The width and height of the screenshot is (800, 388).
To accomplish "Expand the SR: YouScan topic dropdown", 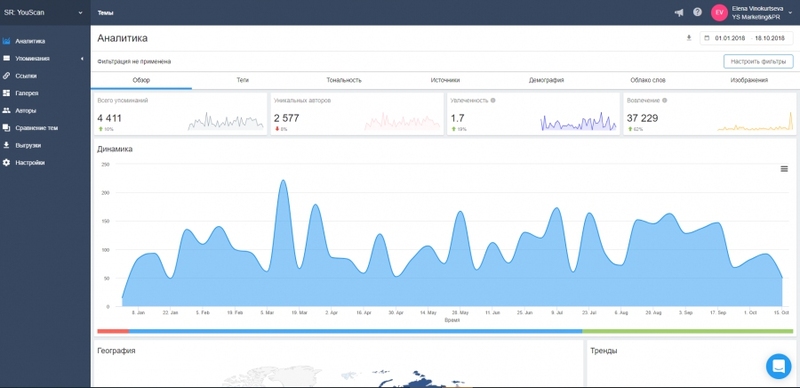I will point(80,13).
